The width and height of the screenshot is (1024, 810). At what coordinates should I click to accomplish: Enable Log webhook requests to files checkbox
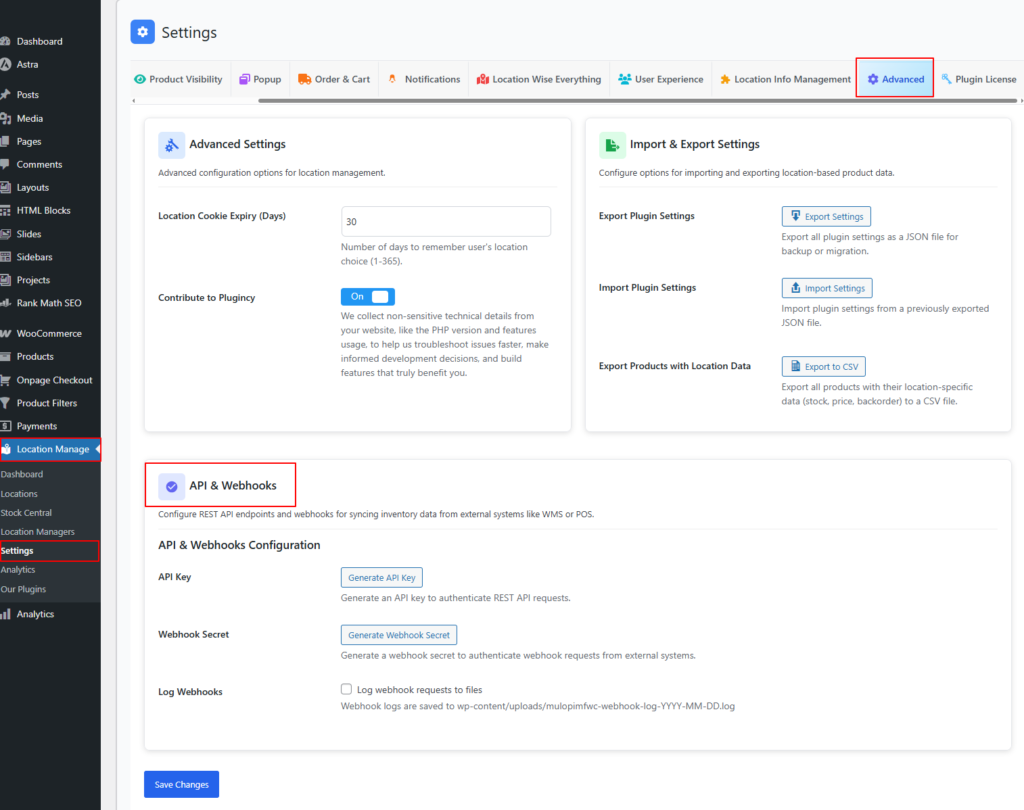(x=347, y=689)
